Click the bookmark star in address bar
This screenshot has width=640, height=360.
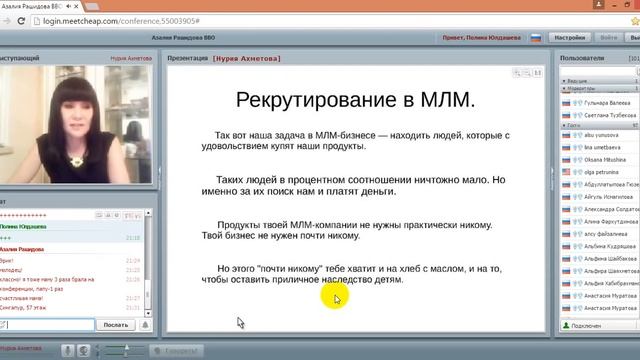tap(635, 21)
